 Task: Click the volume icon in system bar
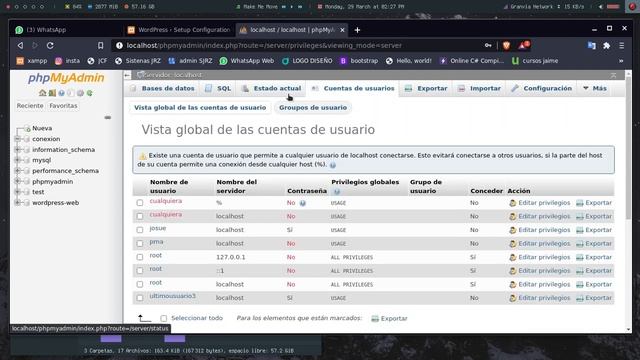(601, 7)
